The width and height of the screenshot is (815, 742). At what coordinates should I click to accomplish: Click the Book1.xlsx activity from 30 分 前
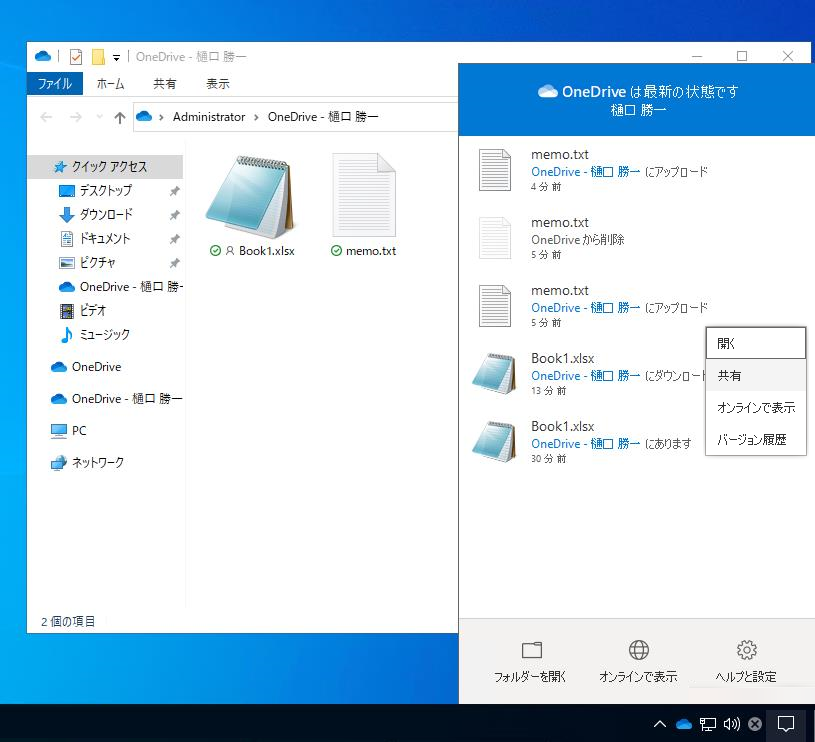[x=582, y=442]
